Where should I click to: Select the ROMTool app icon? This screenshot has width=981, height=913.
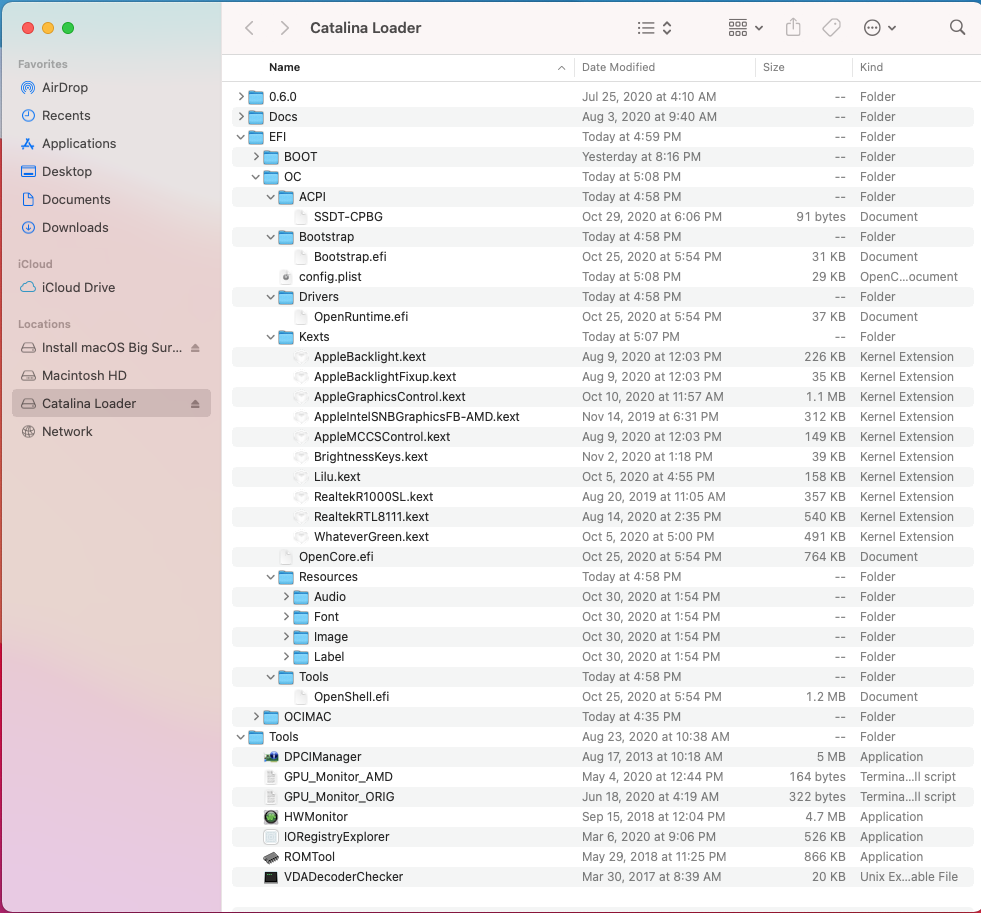[x=271, y=857]
